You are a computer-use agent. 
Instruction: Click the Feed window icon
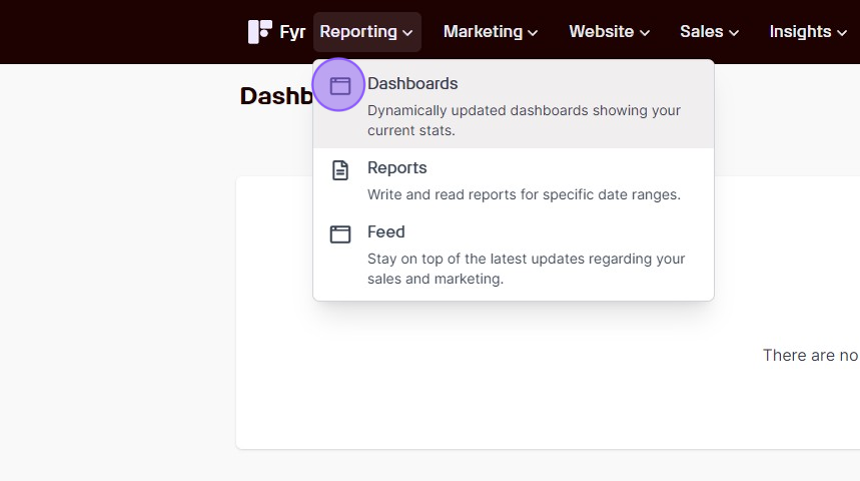[340, 234]
